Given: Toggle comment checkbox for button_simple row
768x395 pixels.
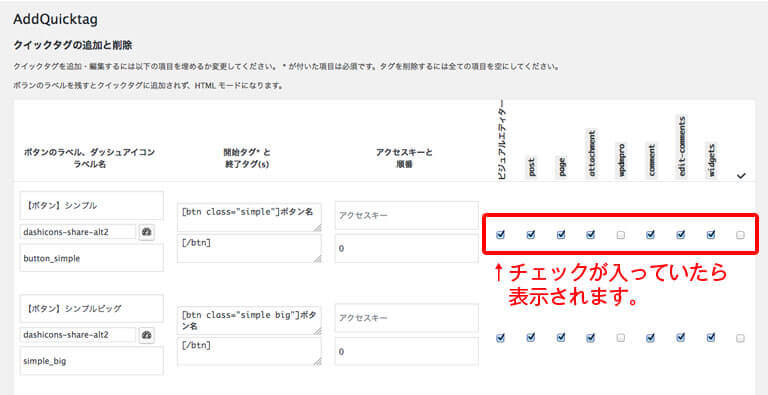Looking at the screenshot, I should click(x=650, y=235).
